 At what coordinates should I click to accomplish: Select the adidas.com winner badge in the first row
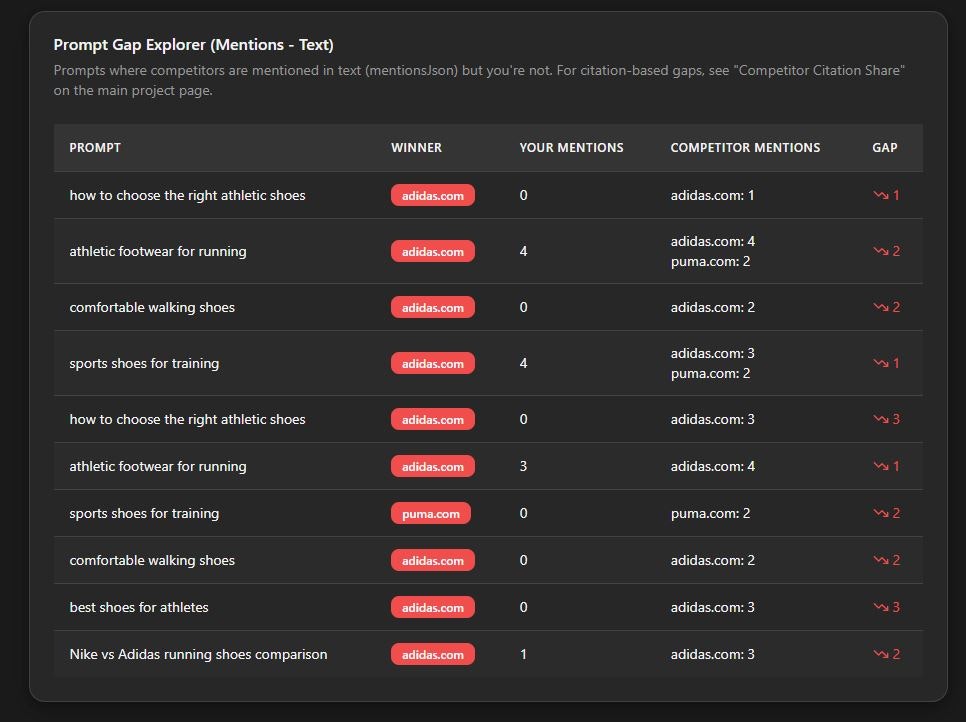click(x=432, y=195)
